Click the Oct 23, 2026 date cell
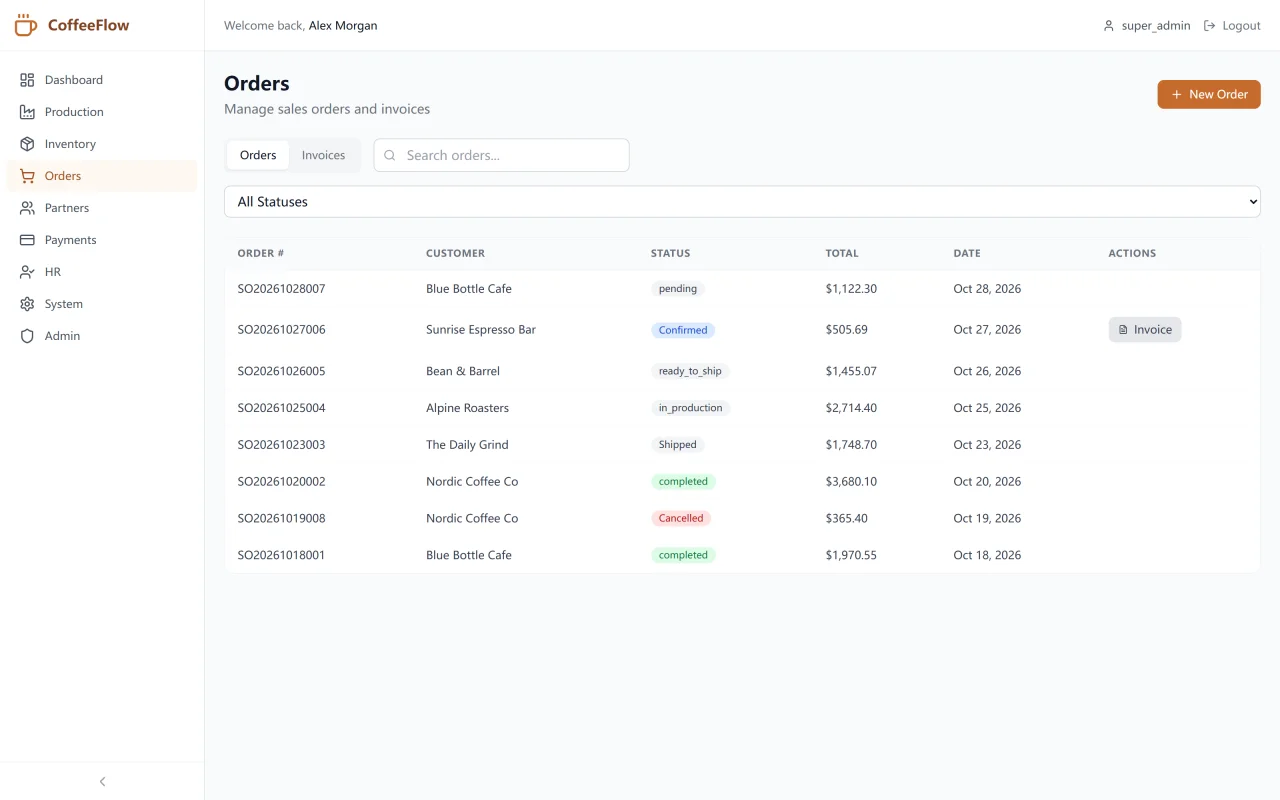The height and width of the screenshot is (800, 1280). [987, 445]
